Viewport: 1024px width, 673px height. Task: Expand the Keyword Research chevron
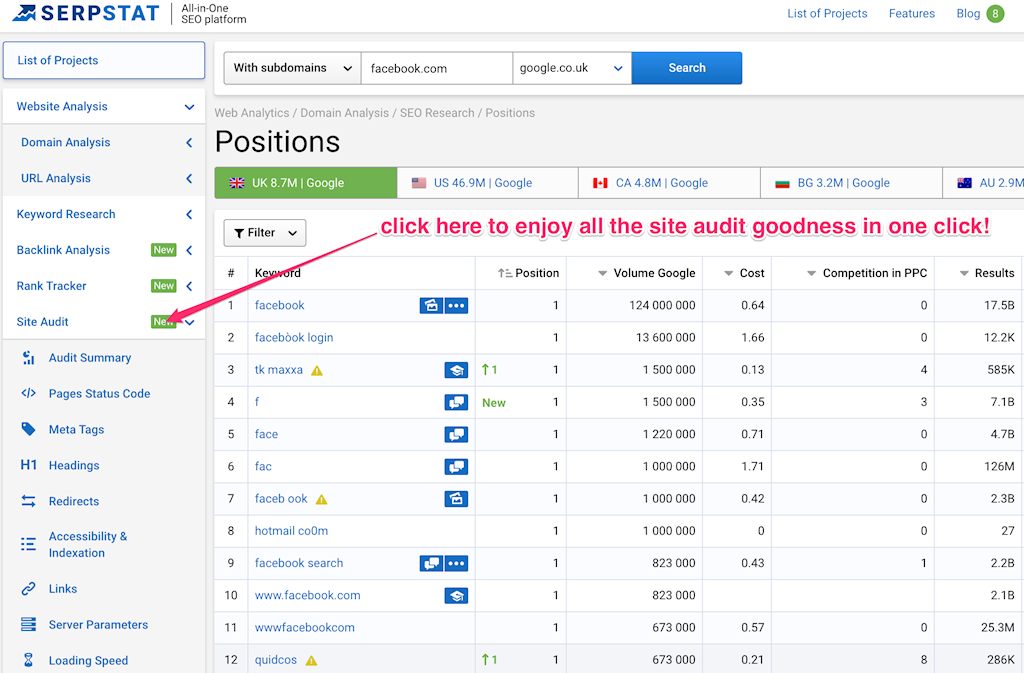pos(189,214)
